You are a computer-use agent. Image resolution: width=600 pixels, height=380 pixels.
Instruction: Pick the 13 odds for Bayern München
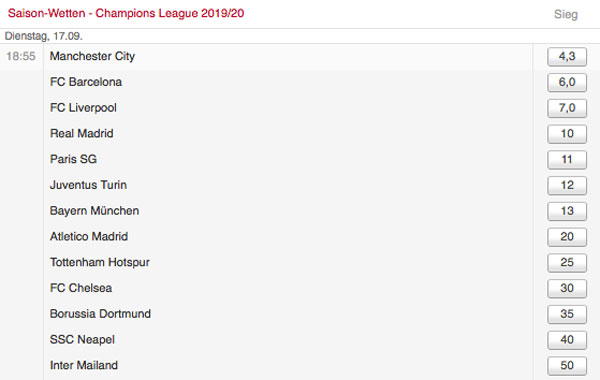567,211
